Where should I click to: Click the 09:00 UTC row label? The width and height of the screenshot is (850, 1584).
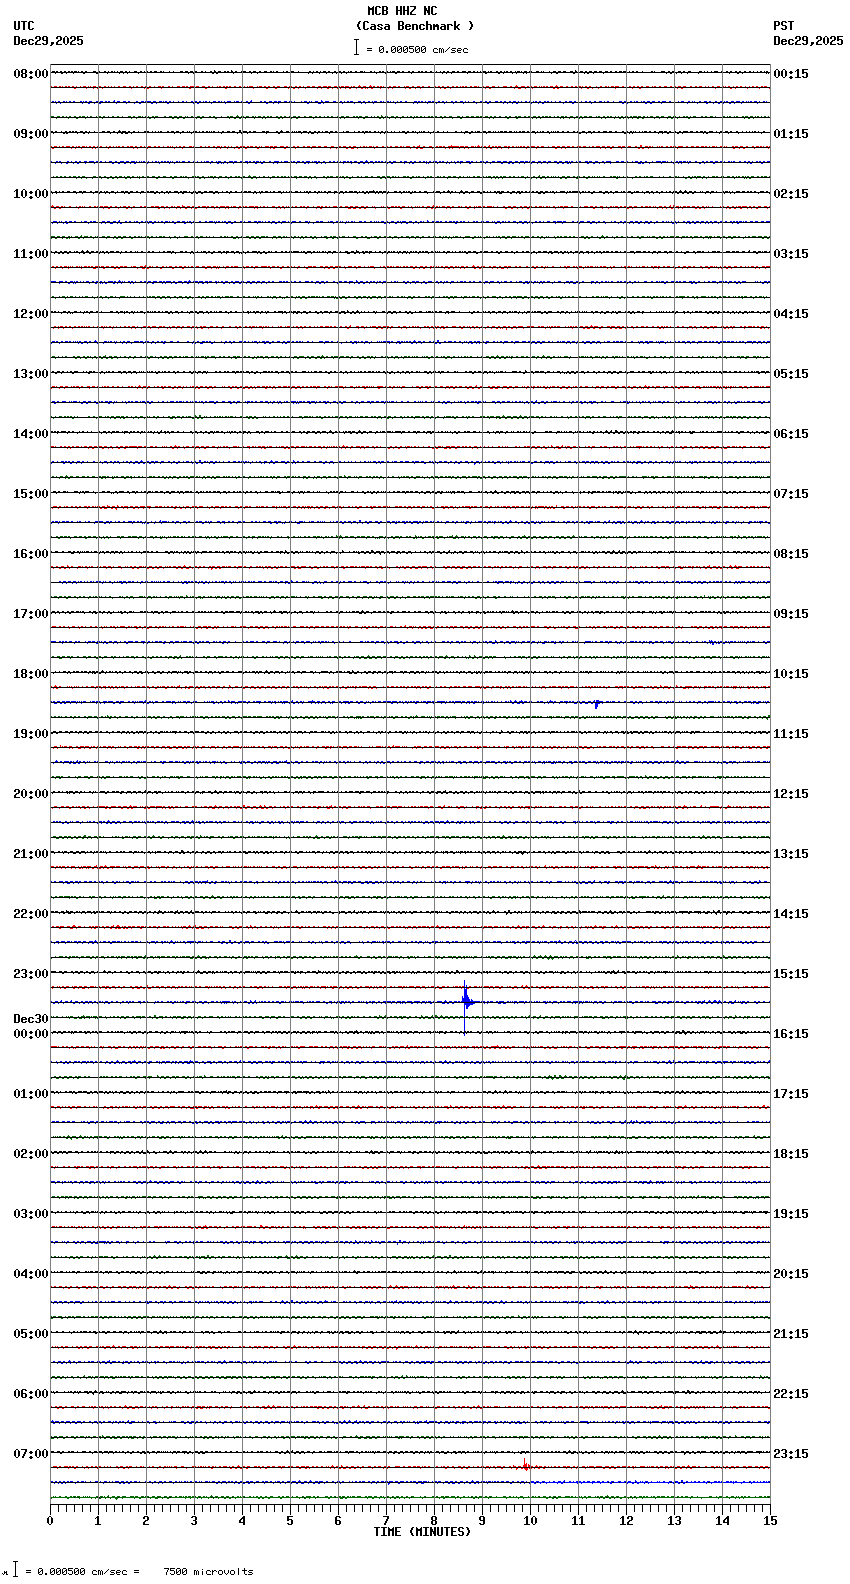[31, 134]
